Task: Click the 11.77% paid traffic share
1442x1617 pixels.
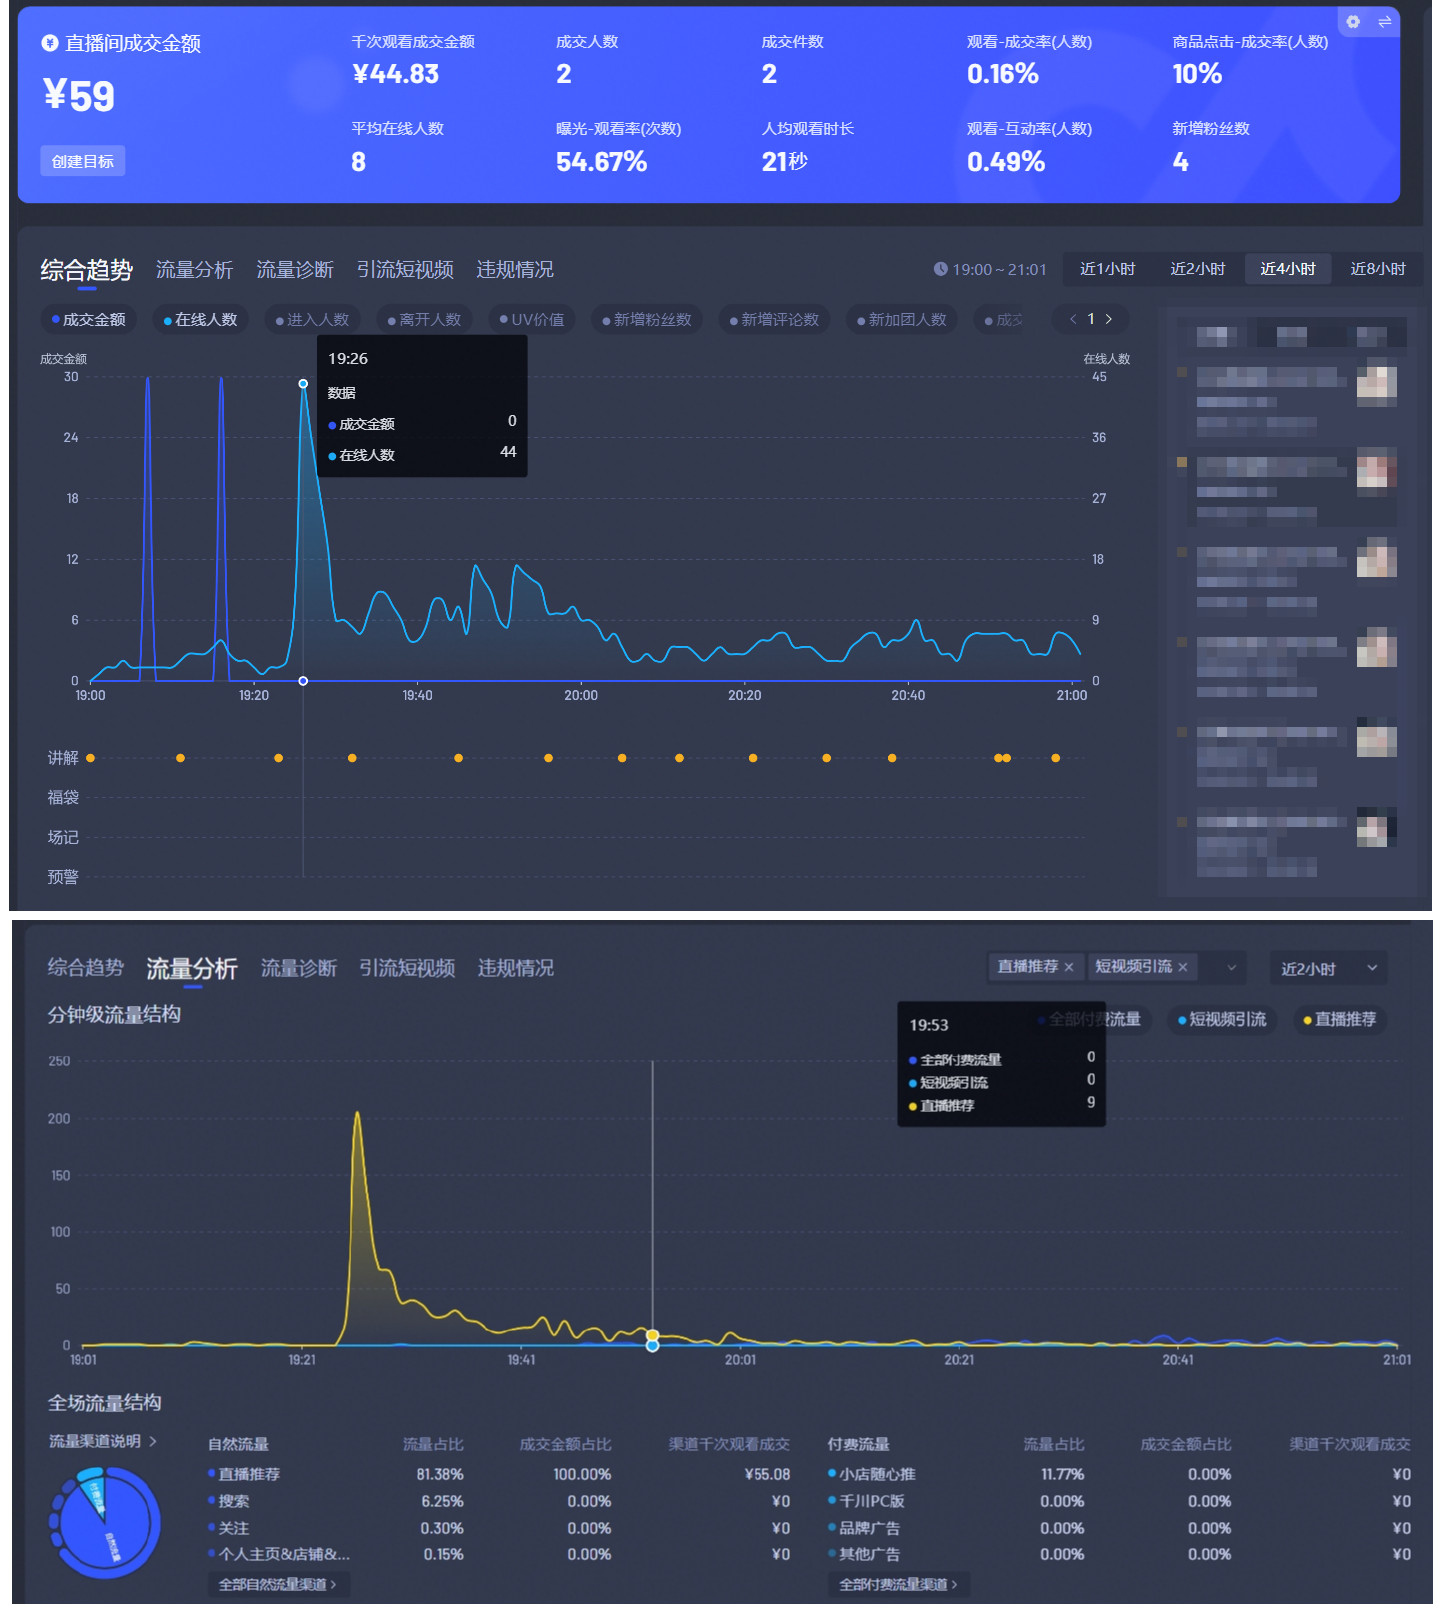Action: coord(1062,1474)
